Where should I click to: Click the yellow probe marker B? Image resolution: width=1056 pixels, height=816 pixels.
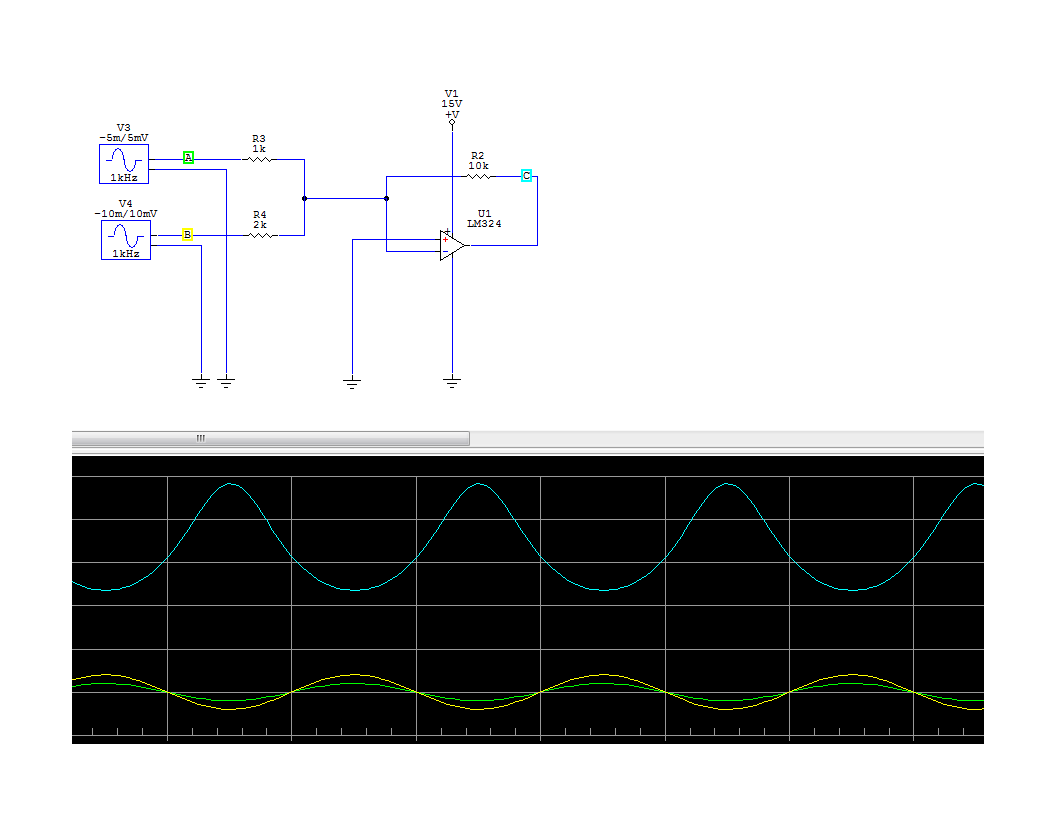187,235
